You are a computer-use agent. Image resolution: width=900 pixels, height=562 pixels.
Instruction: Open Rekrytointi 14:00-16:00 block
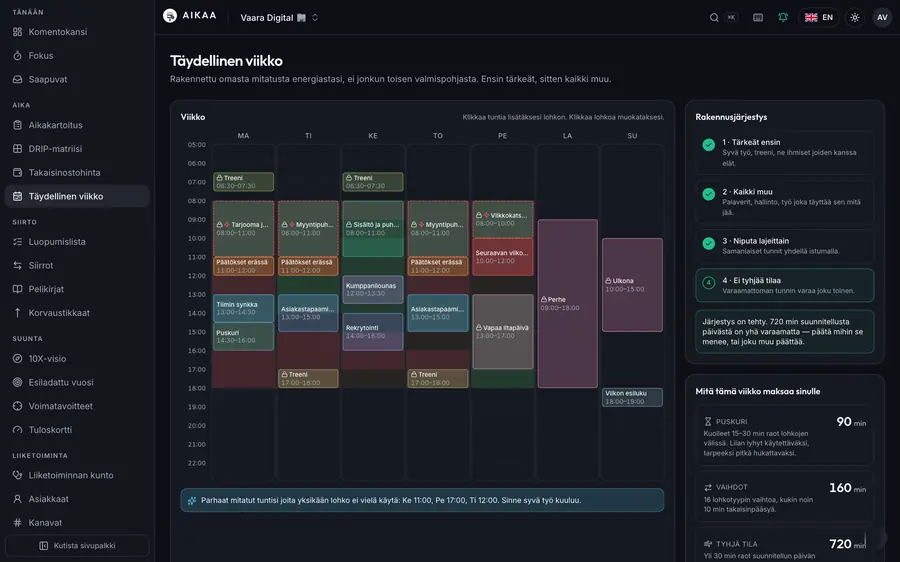point(373,332)
